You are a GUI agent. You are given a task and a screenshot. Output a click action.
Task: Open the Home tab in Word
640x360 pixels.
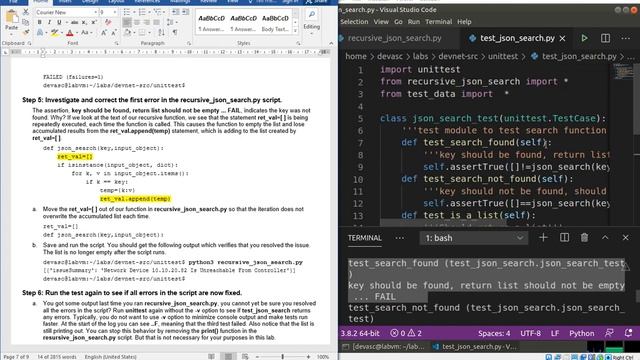[40, 2]
